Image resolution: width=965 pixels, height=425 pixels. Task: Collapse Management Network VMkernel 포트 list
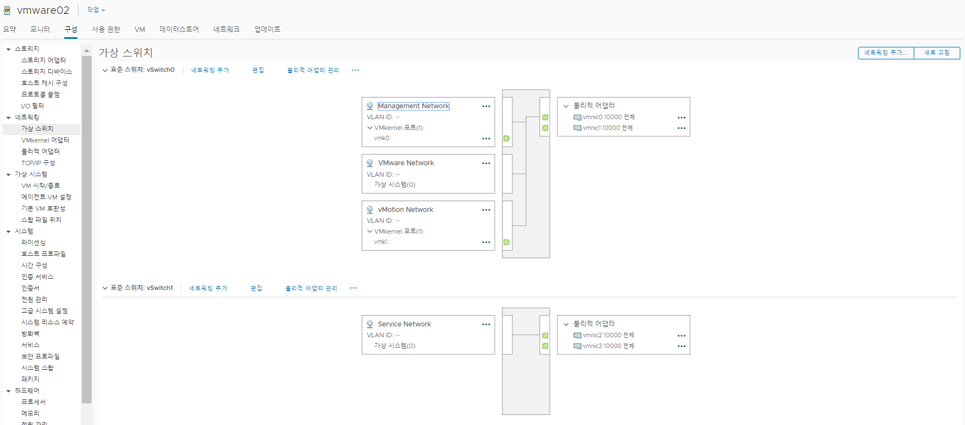pos(369,128)
